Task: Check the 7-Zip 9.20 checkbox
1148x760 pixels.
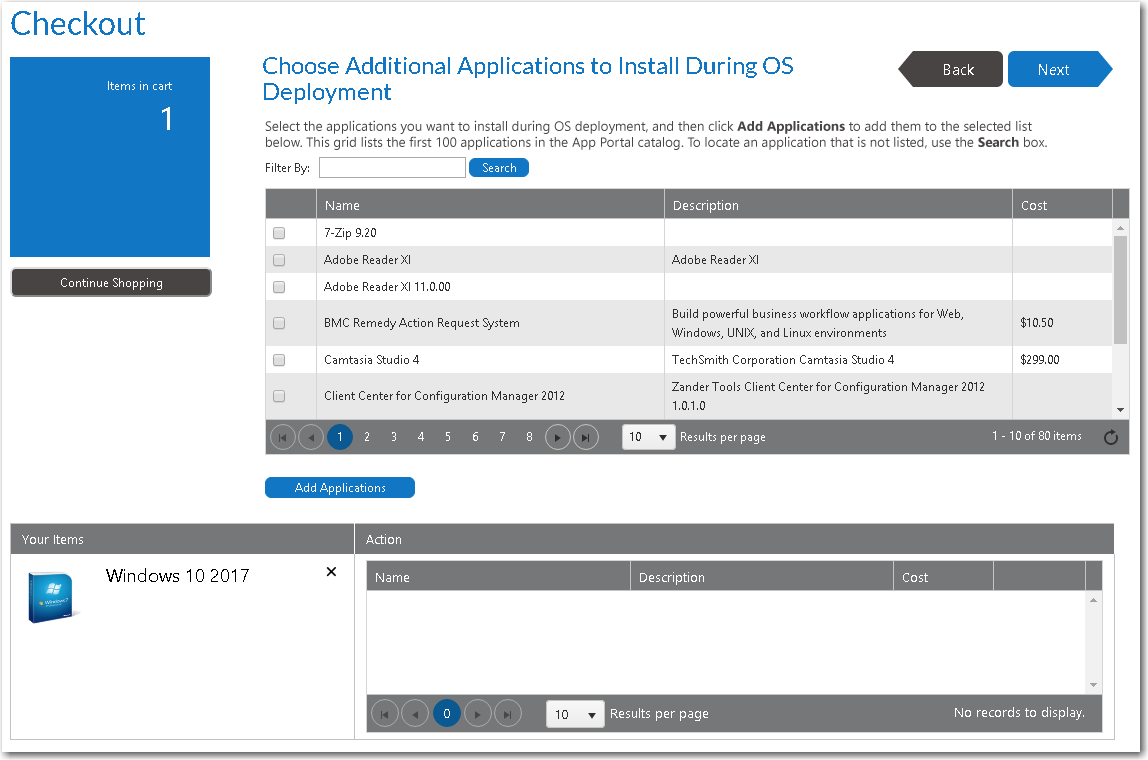Action: coord(279,233)
